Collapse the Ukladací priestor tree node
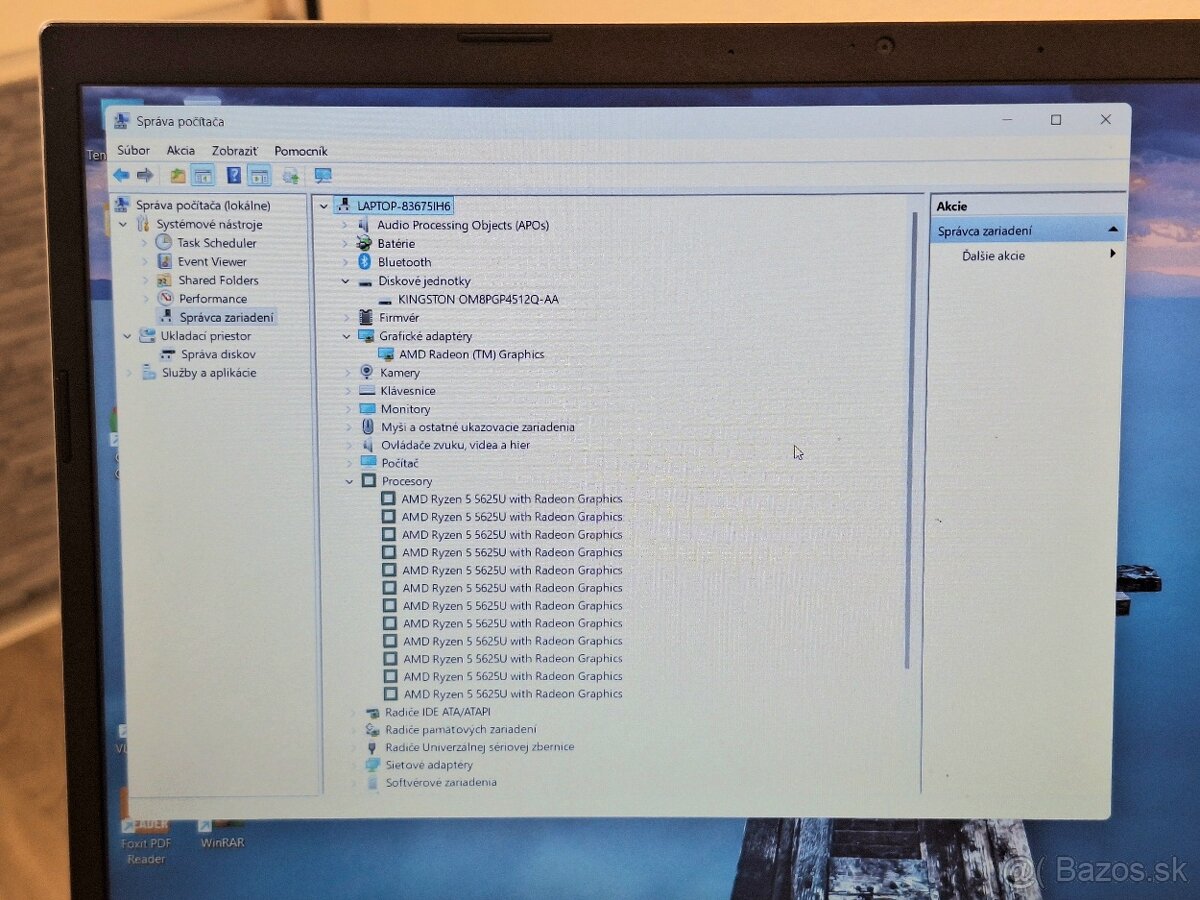 point(127,336)
